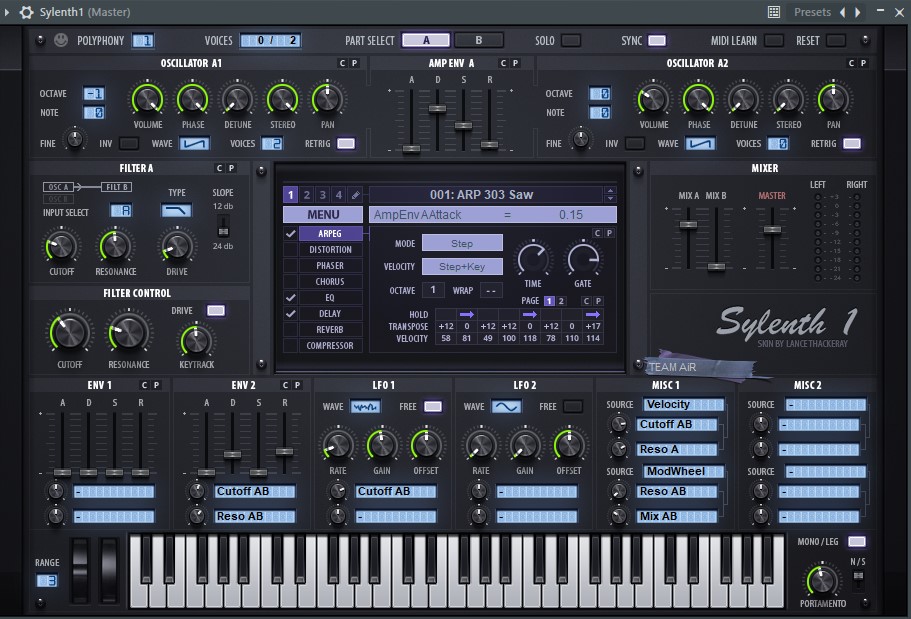The height and width of the screenshot is (619, 911).
Task: Toggle the MIDI Learn switch
Action: coord(773,40)
